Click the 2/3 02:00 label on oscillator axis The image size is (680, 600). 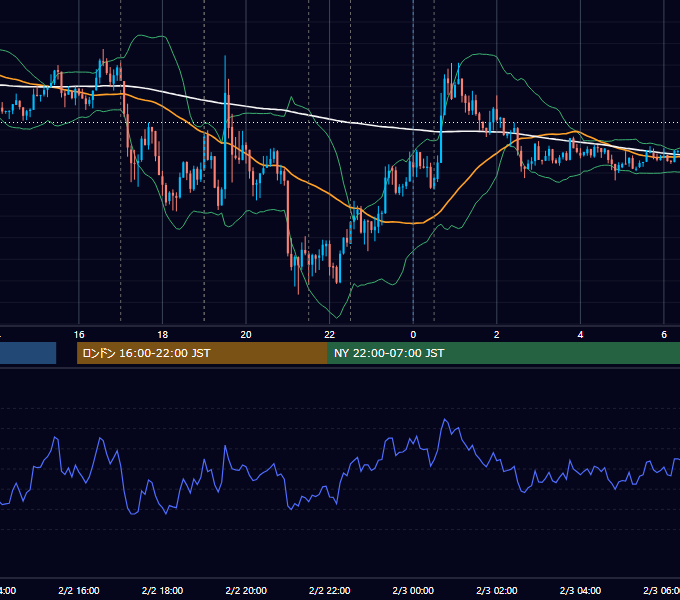[x=497, y=590]
